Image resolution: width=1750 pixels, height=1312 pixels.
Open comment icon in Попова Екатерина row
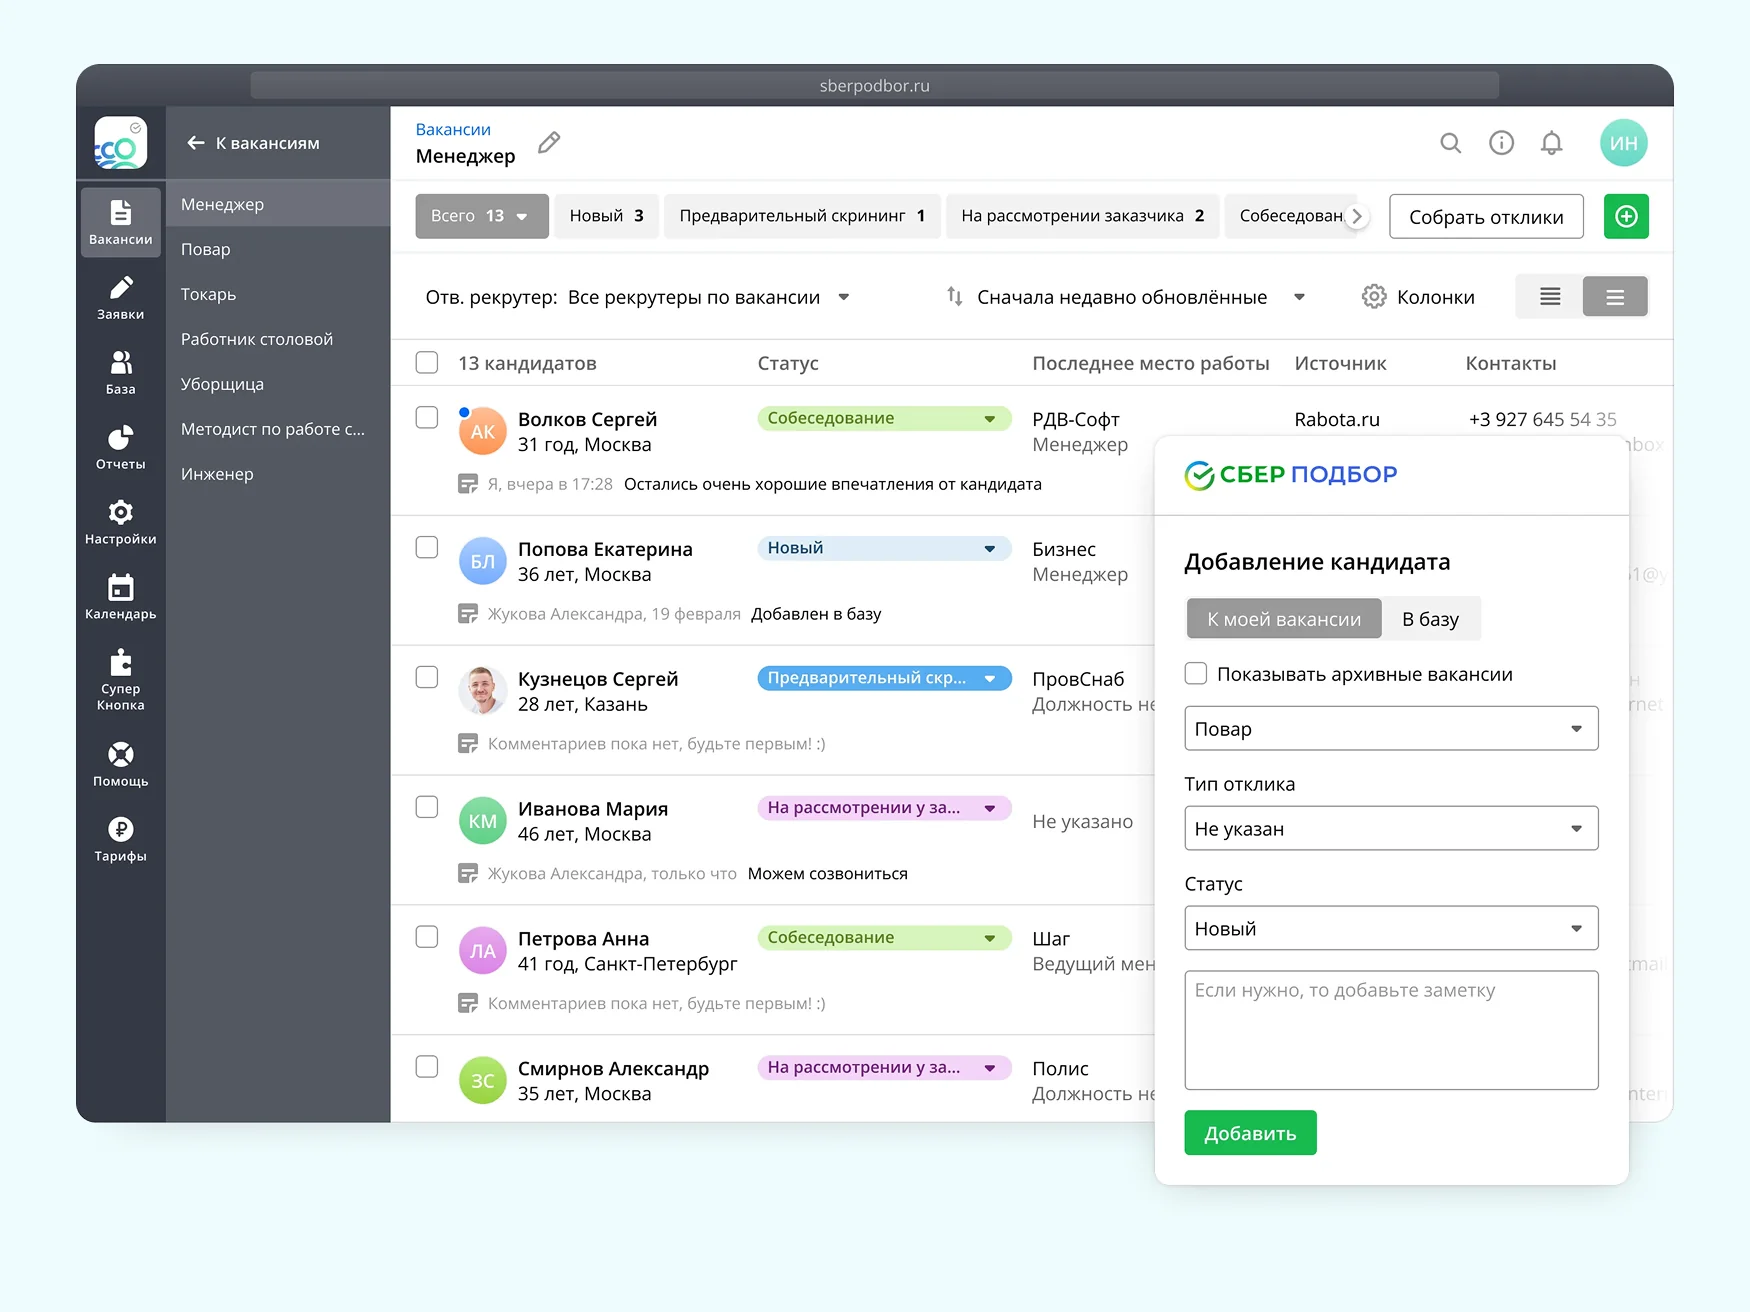click(468, 614)
